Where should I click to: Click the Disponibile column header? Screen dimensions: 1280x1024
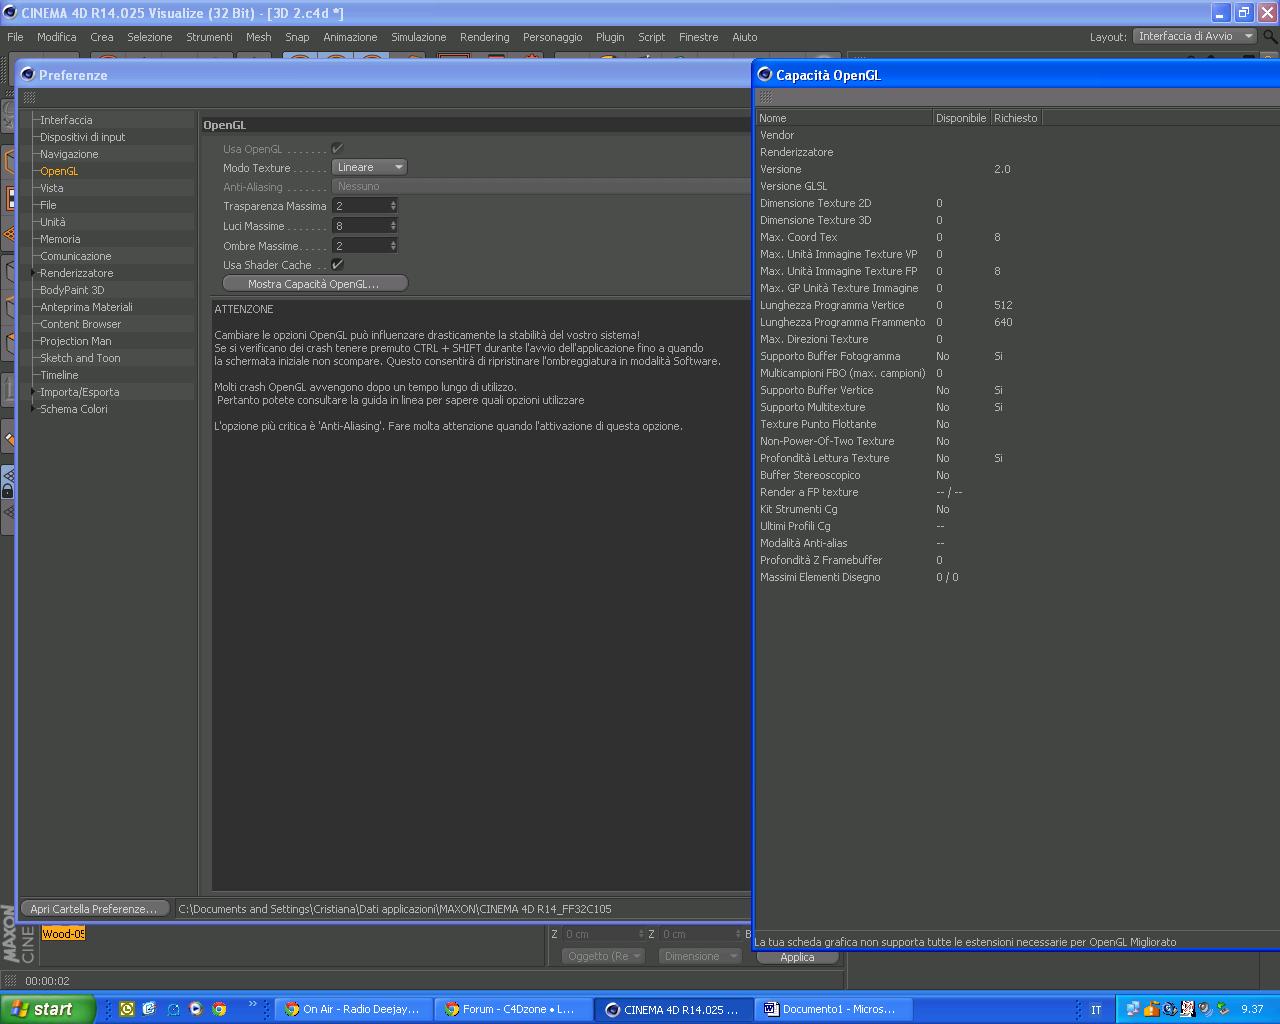961,118
